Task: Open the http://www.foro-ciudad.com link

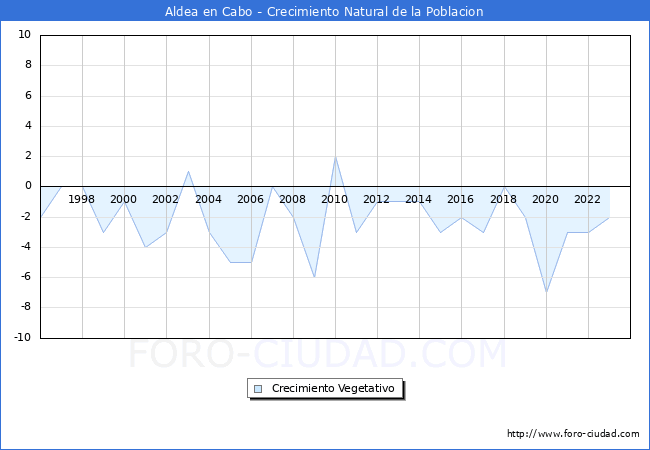Action: [573, 434]
